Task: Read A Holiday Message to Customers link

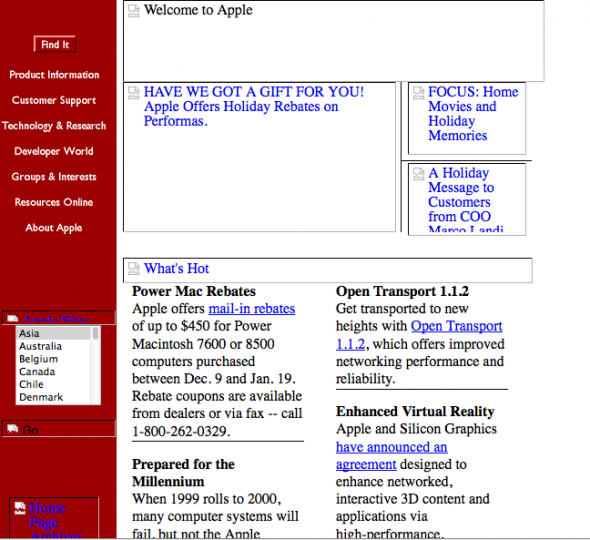Action: click(x=466, y=200)
